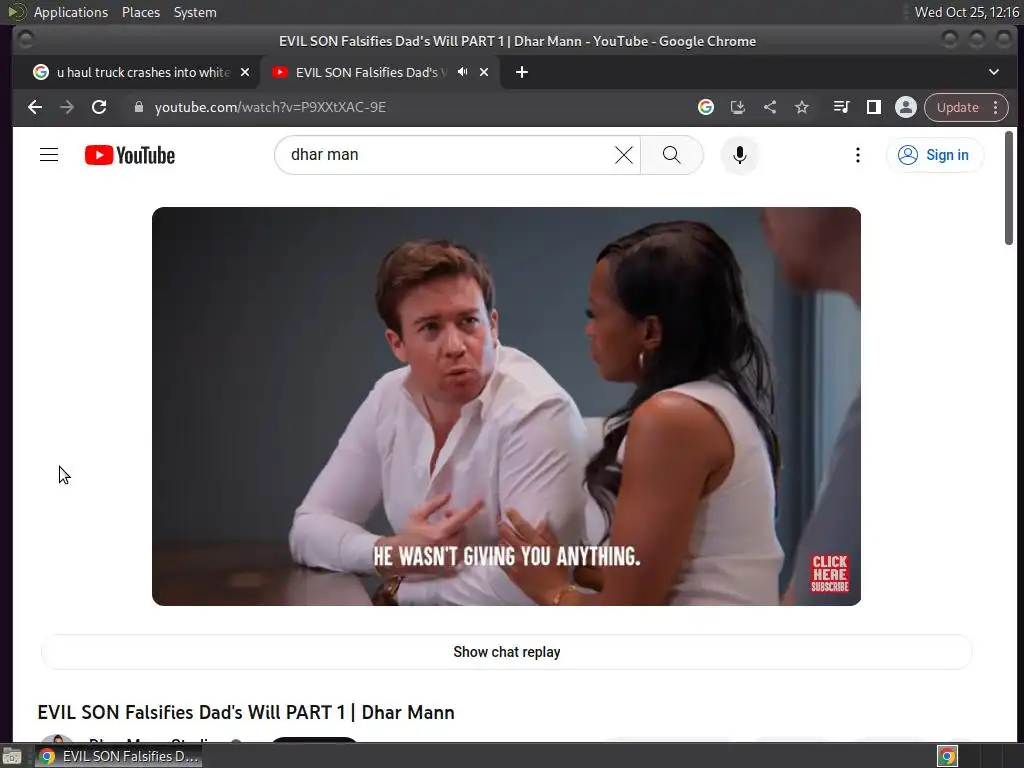Click the padlock site info icon
The height and width of the screenshot is (768, 1024).
(138, 107)
